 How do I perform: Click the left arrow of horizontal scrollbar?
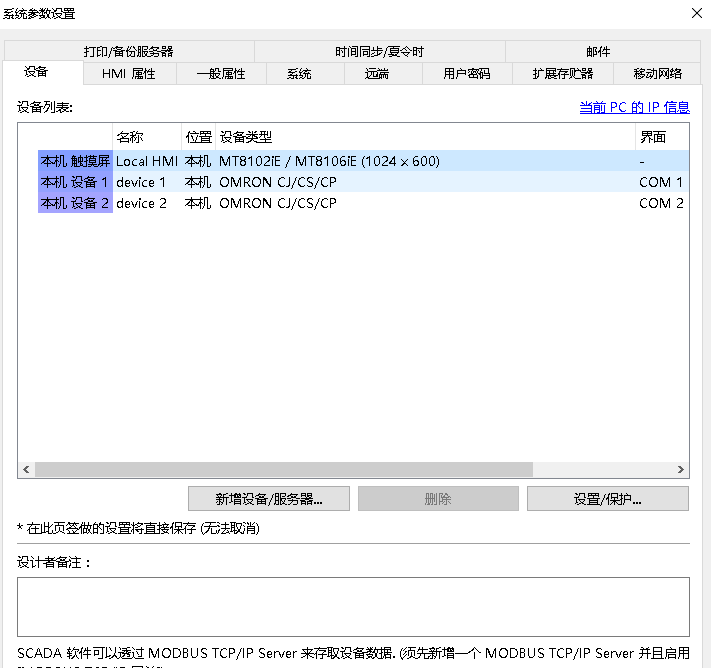[x=26, y=469]
